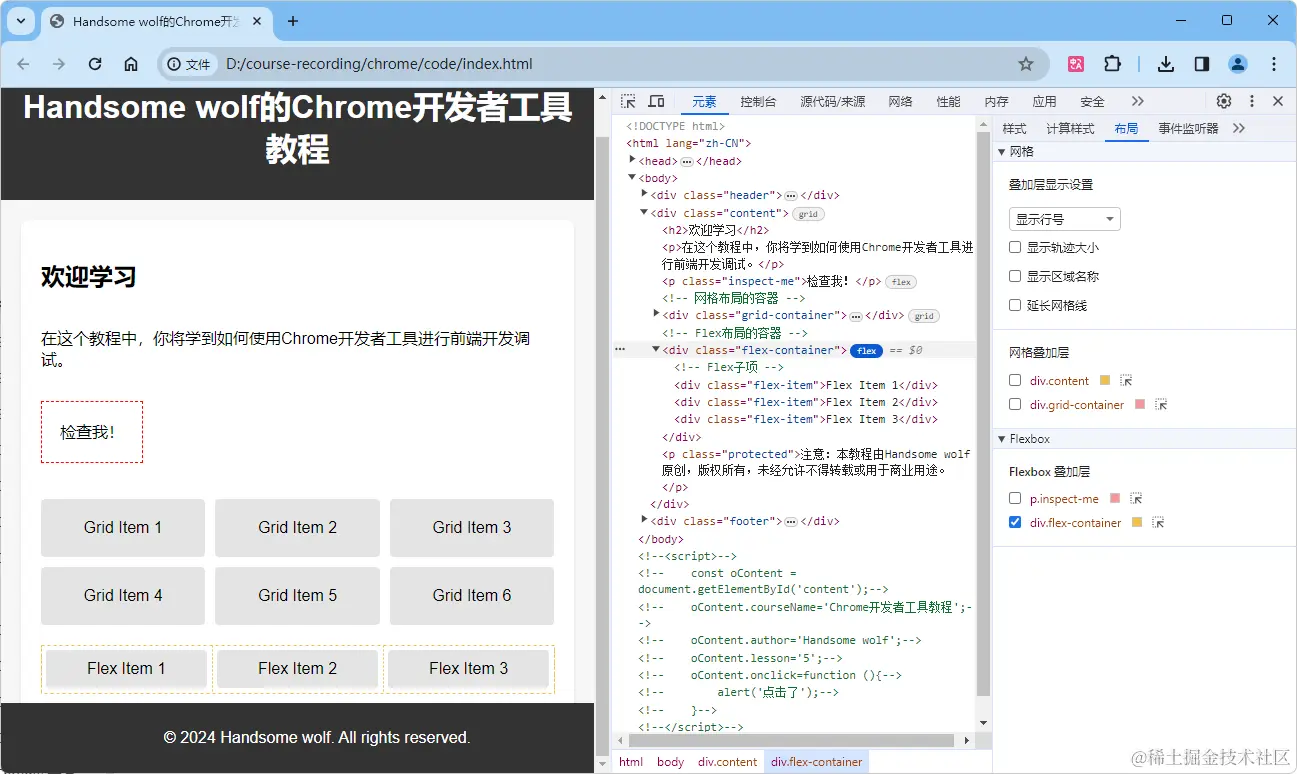Collapse the Flexbox section
The height and width of the screenshot is (774, 1297).
(x=1001, y=439)
